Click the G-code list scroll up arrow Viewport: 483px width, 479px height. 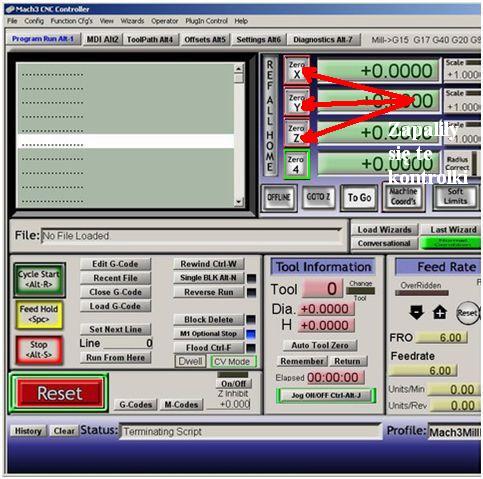pyautogui.click(x=238, y=69)
